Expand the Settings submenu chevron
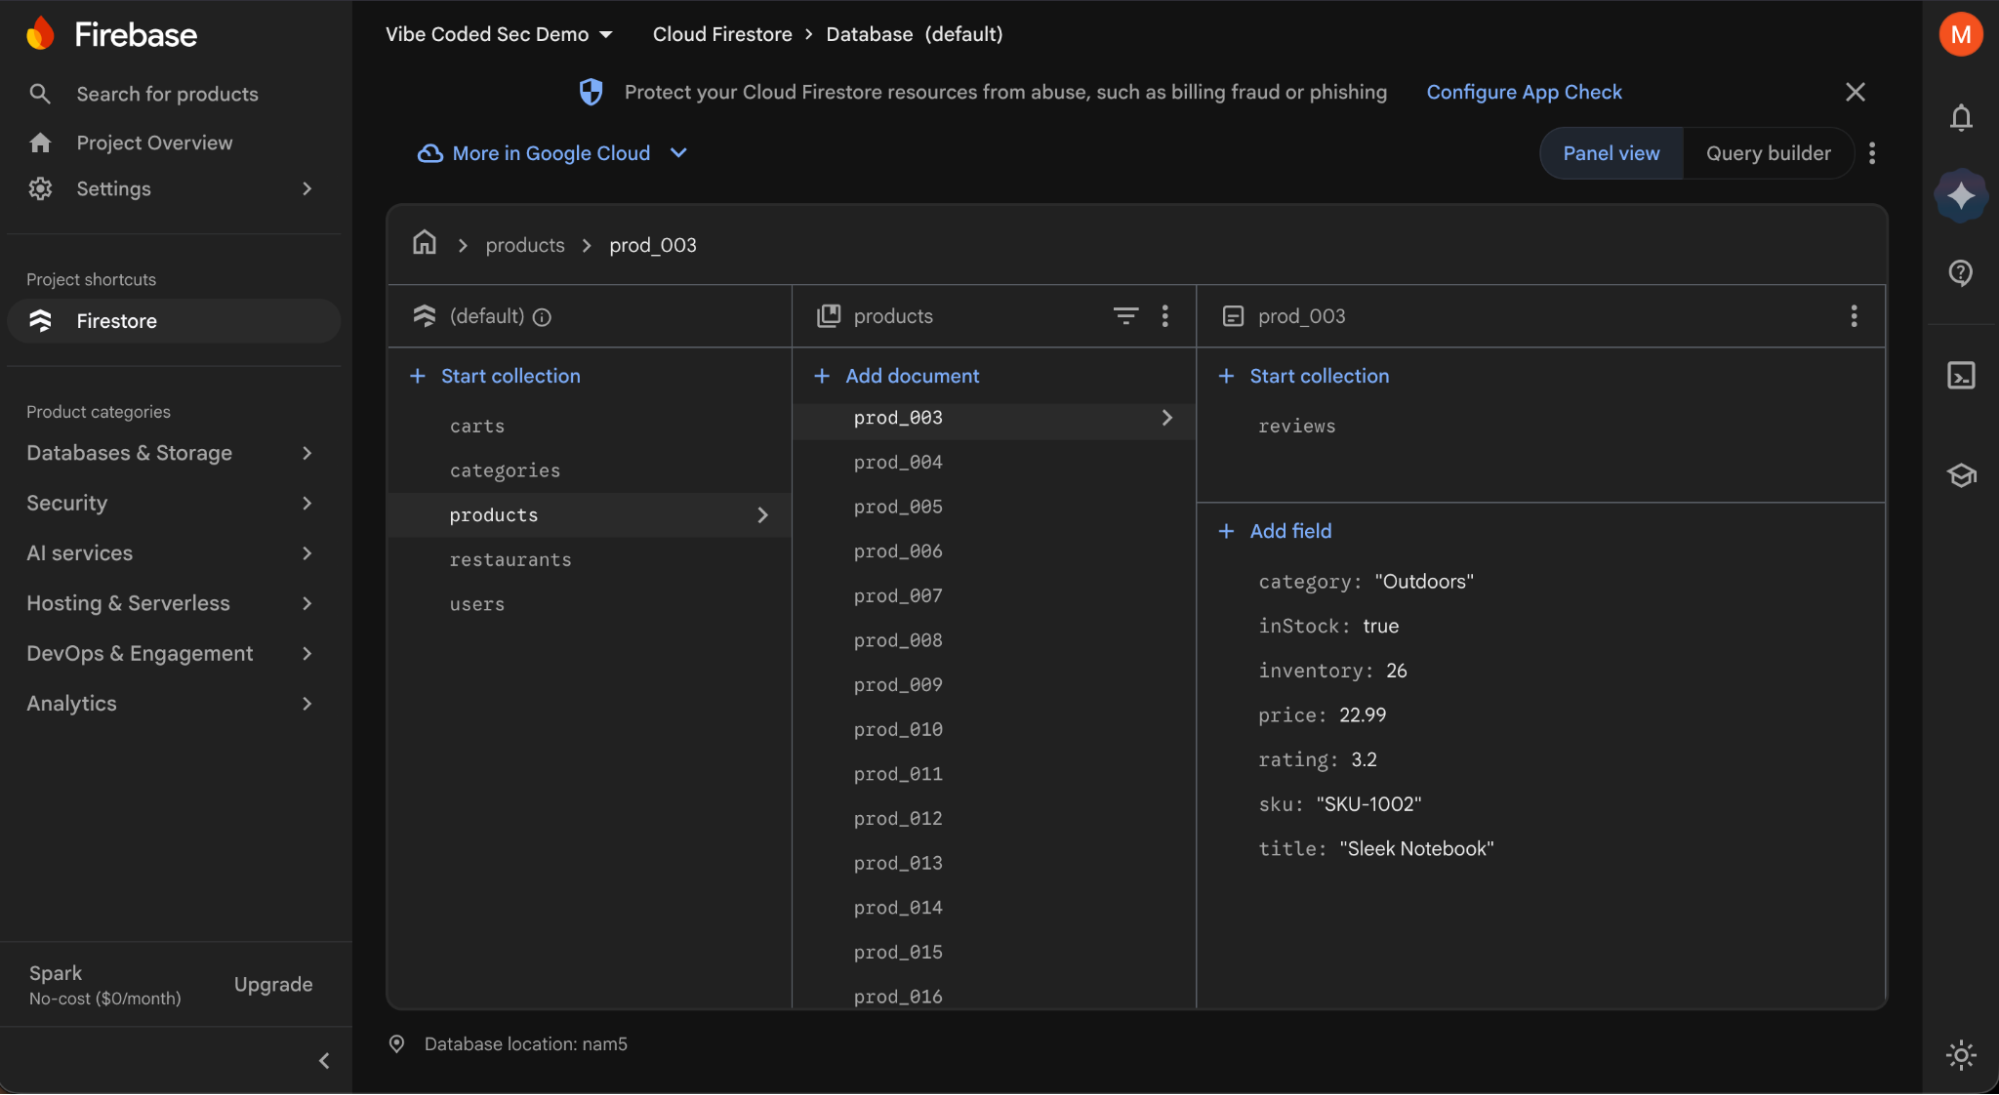 [x=307, y=189]
